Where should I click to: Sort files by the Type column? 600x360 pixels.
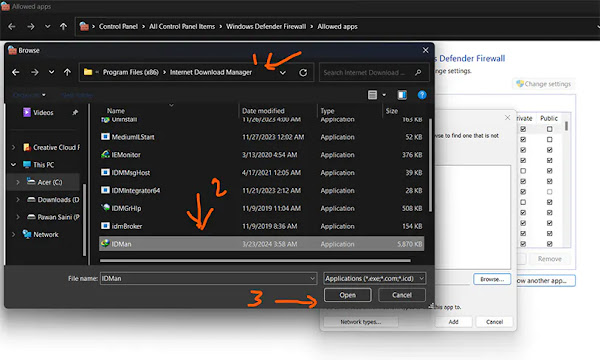pyautogui.click(x=328, y=111)
